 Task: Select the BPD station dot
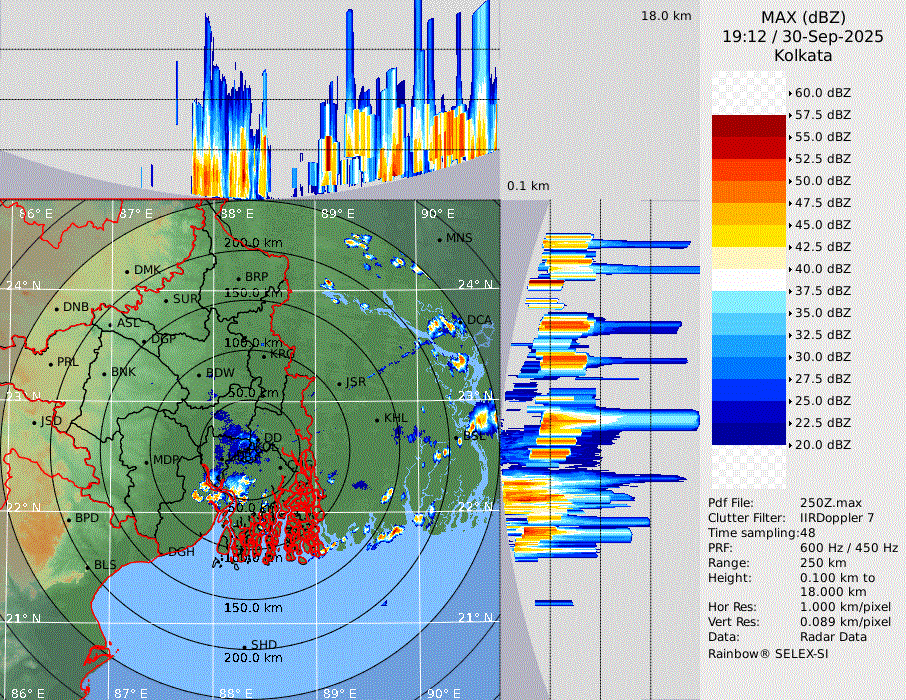[68, 520]
